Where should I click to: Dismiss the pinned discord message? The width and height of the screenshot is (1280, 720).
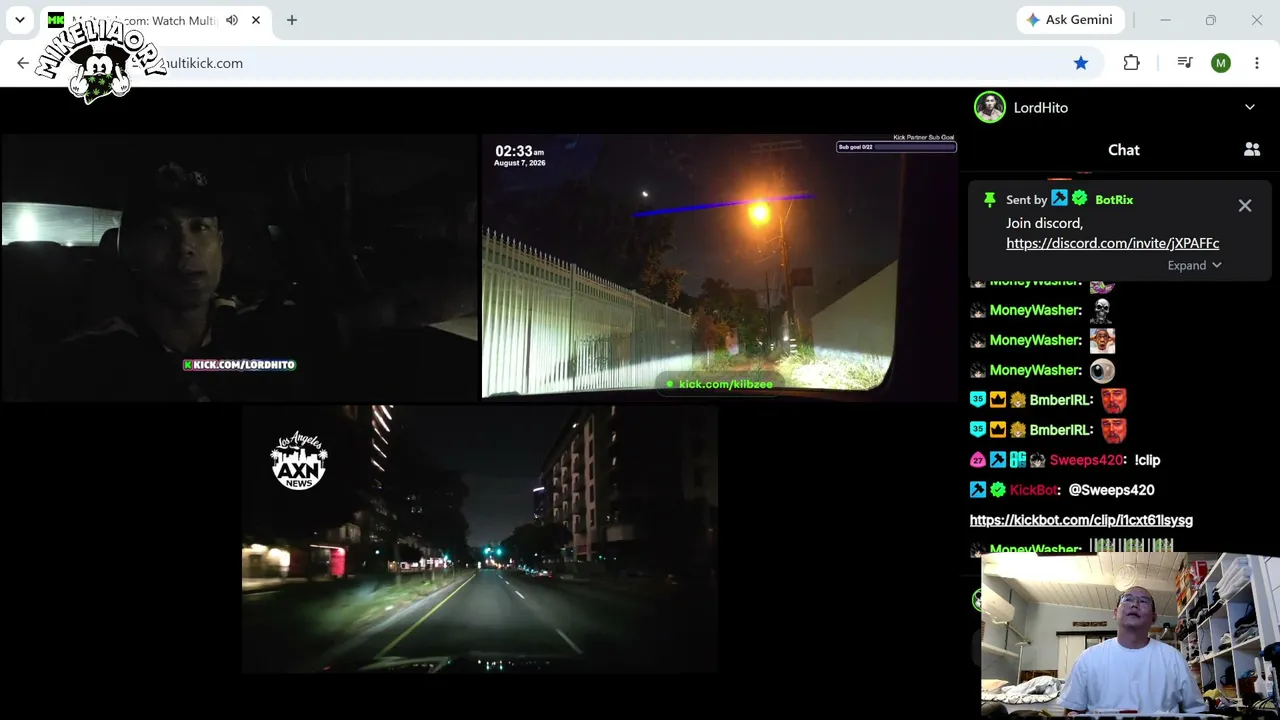(1245, 205)
